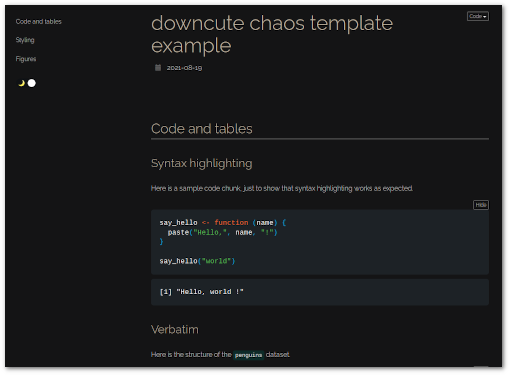The height and width of the screenshot is (375, 510).
Task: Click the date text 2021-08-19
Action: click(x=184, y=68)
